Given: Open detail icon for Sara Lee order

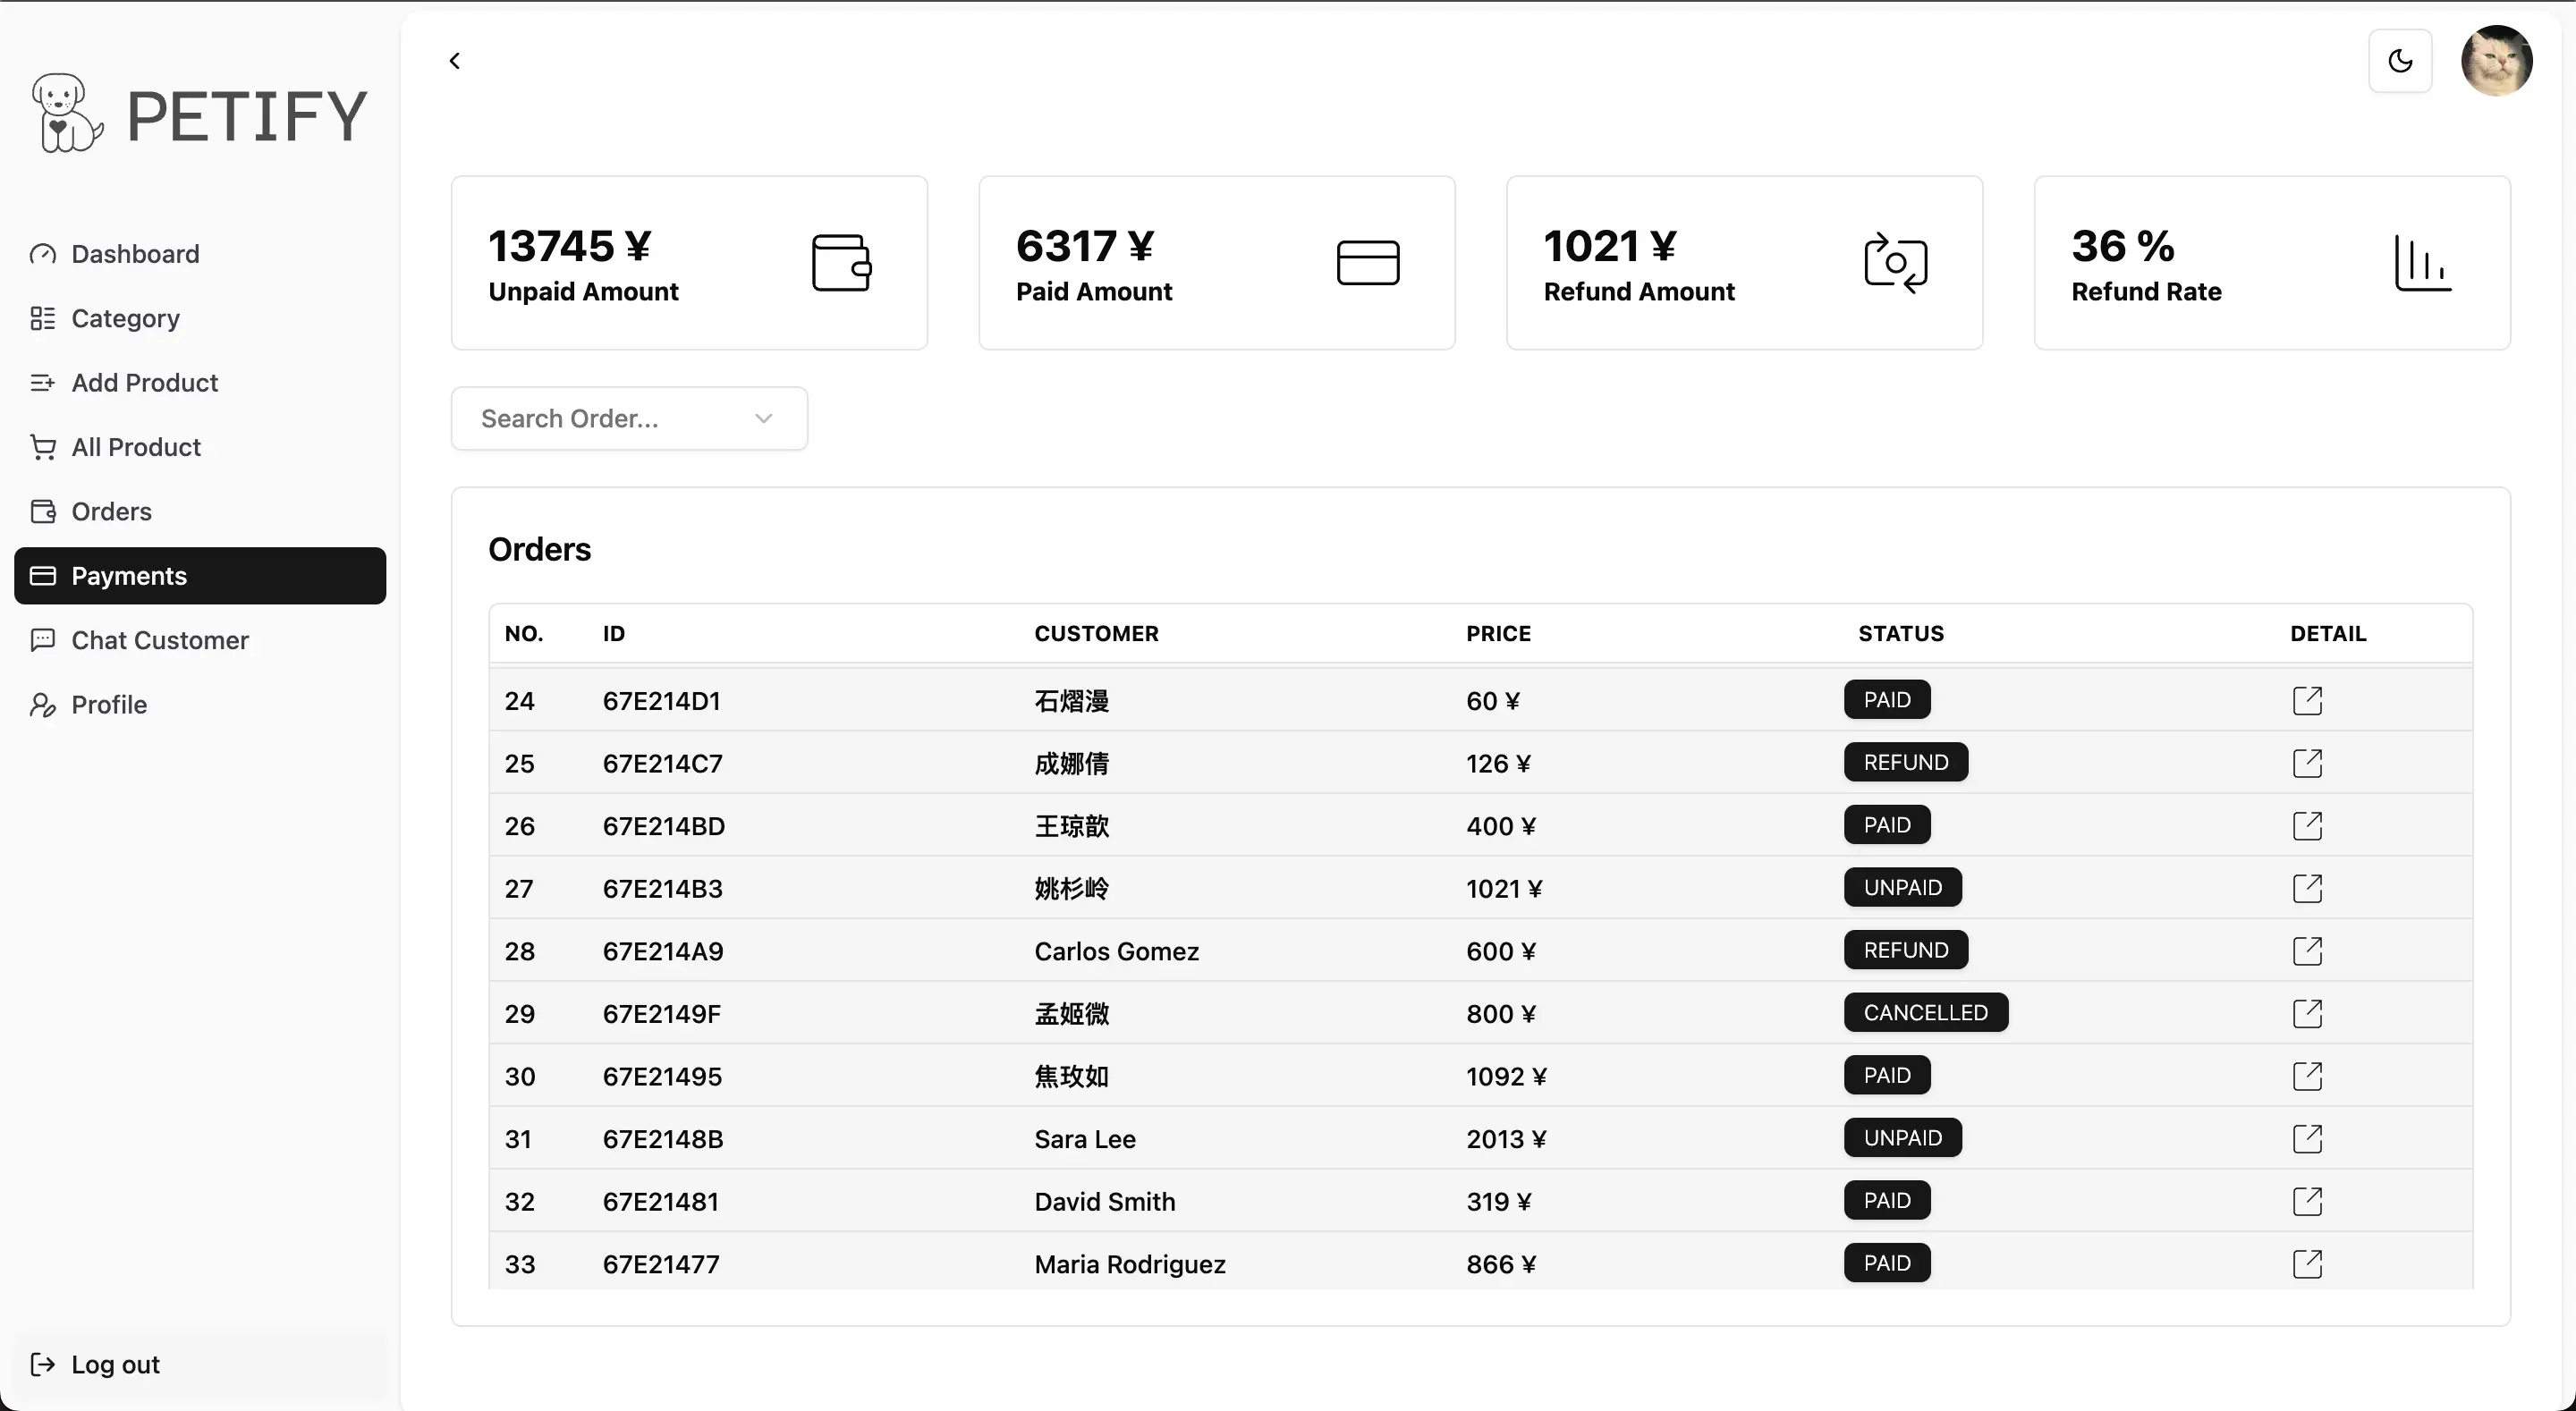Looking at the screenshot, I should point(2307,1138).
